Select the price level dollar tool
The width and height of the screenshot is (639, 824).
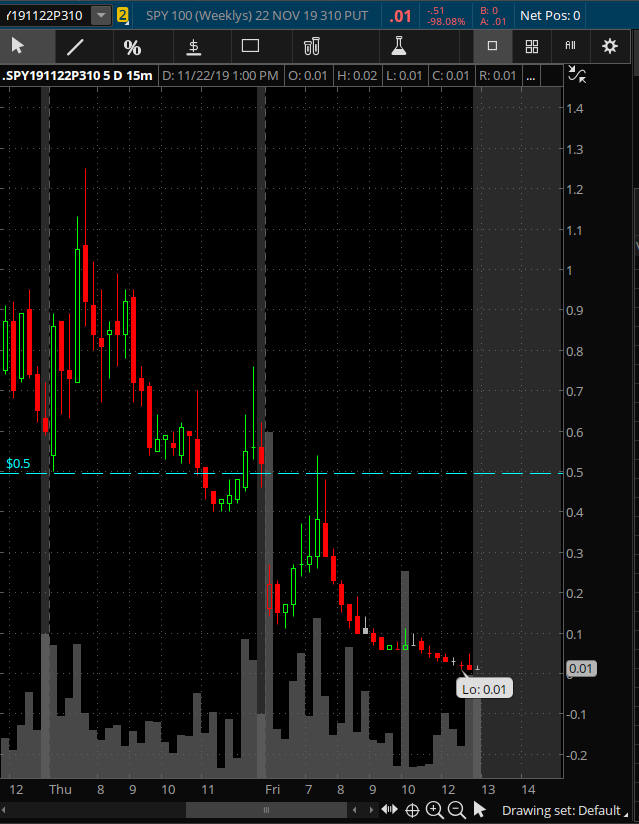[x=193, y=47]
